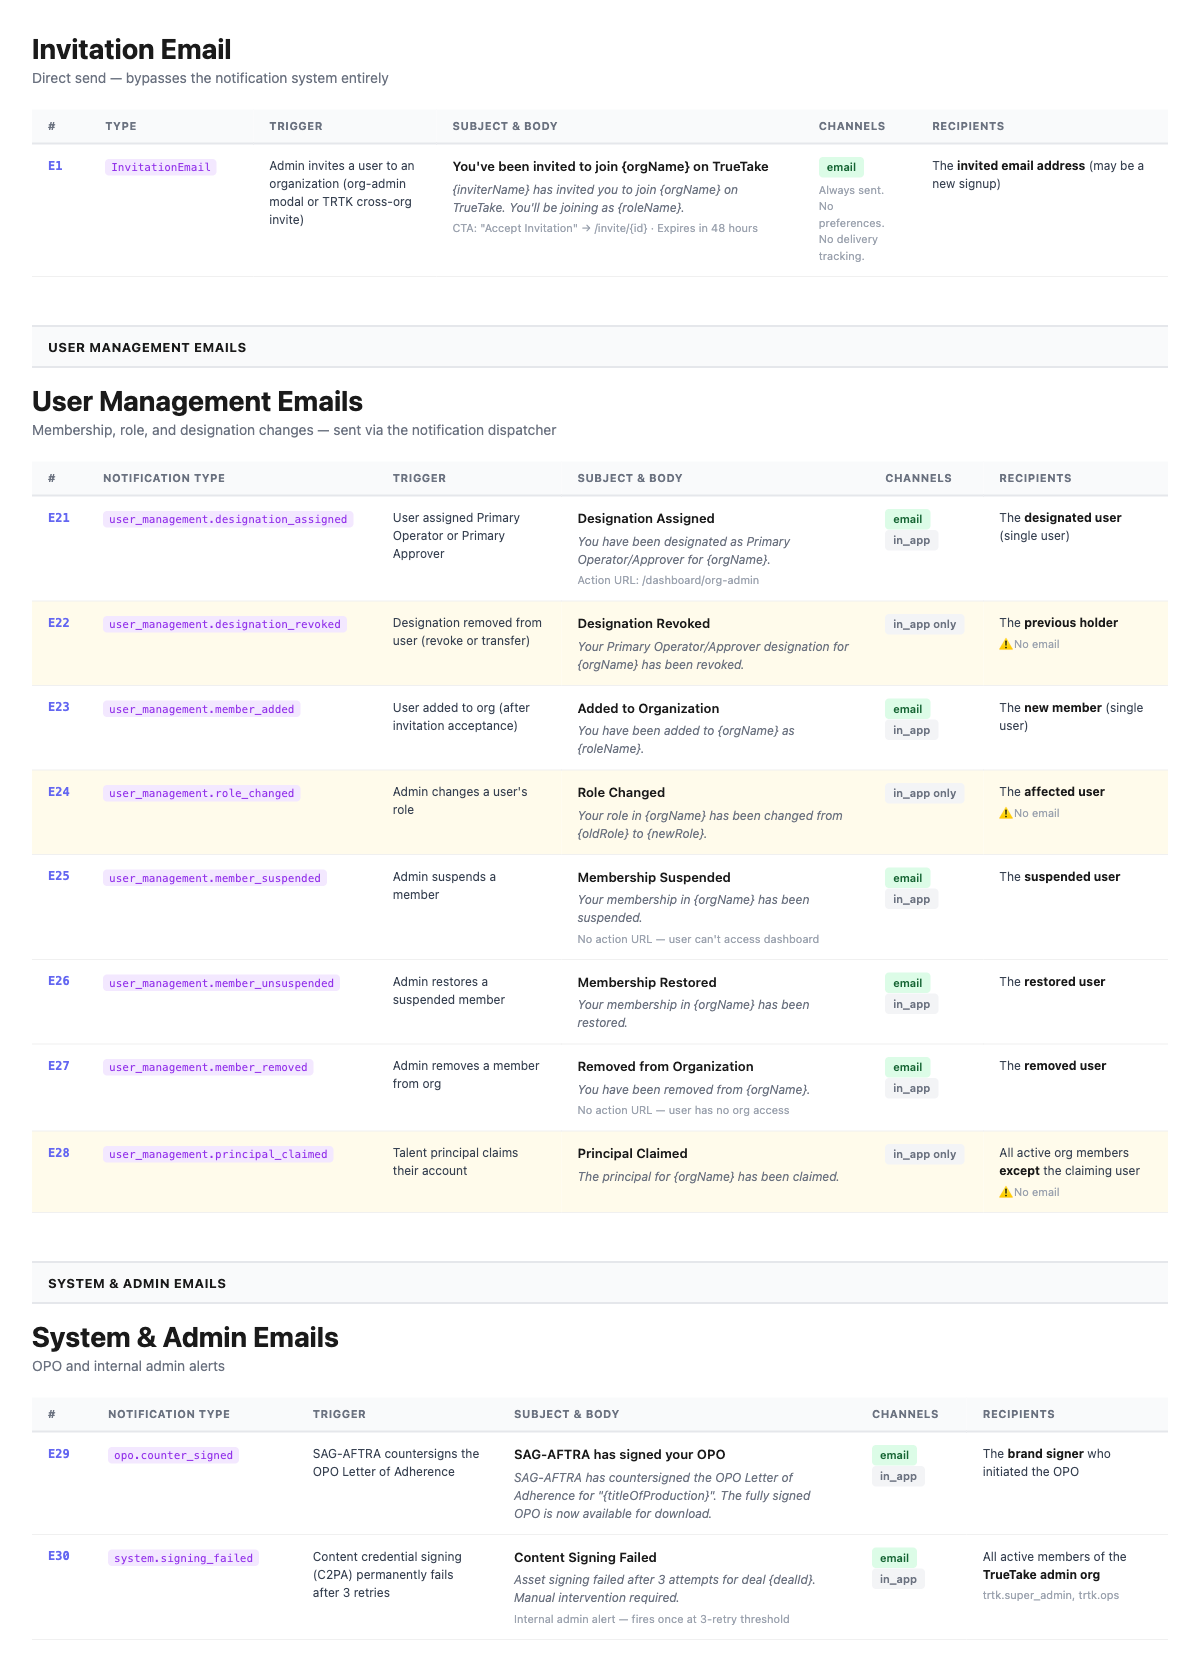
Task: Click the InvitationEmail type badge
Action: pyautogui.click(x=161, y=167)
